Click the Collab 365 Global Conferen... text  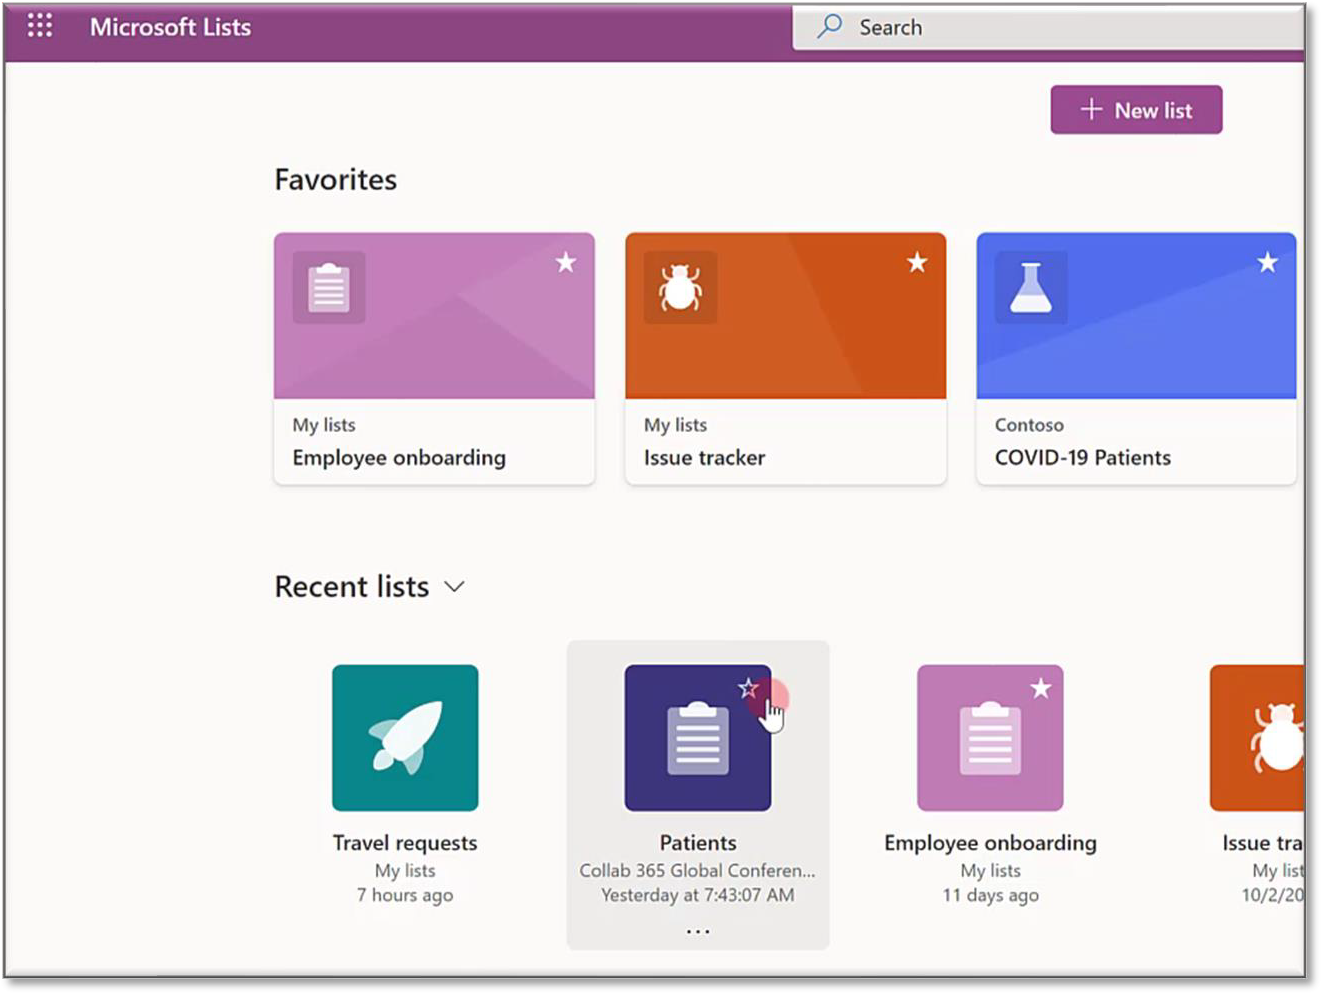click(x=697, y=870)
